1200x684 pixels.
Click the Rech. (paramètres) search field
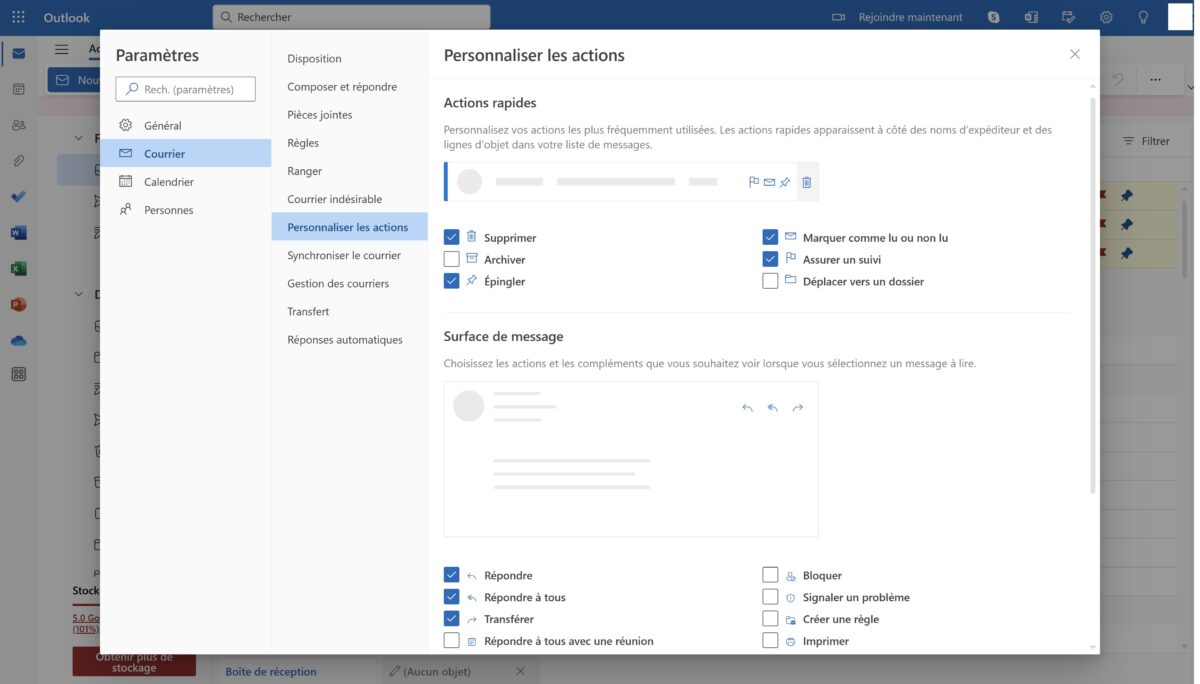point(185,89)
